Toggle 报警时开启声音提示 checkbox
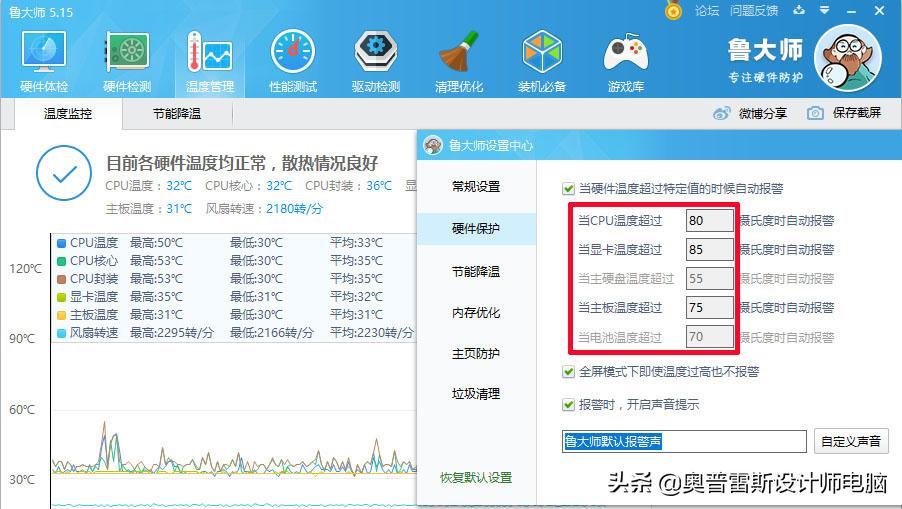This screenshot has width=902, height=509. [568, 405]
